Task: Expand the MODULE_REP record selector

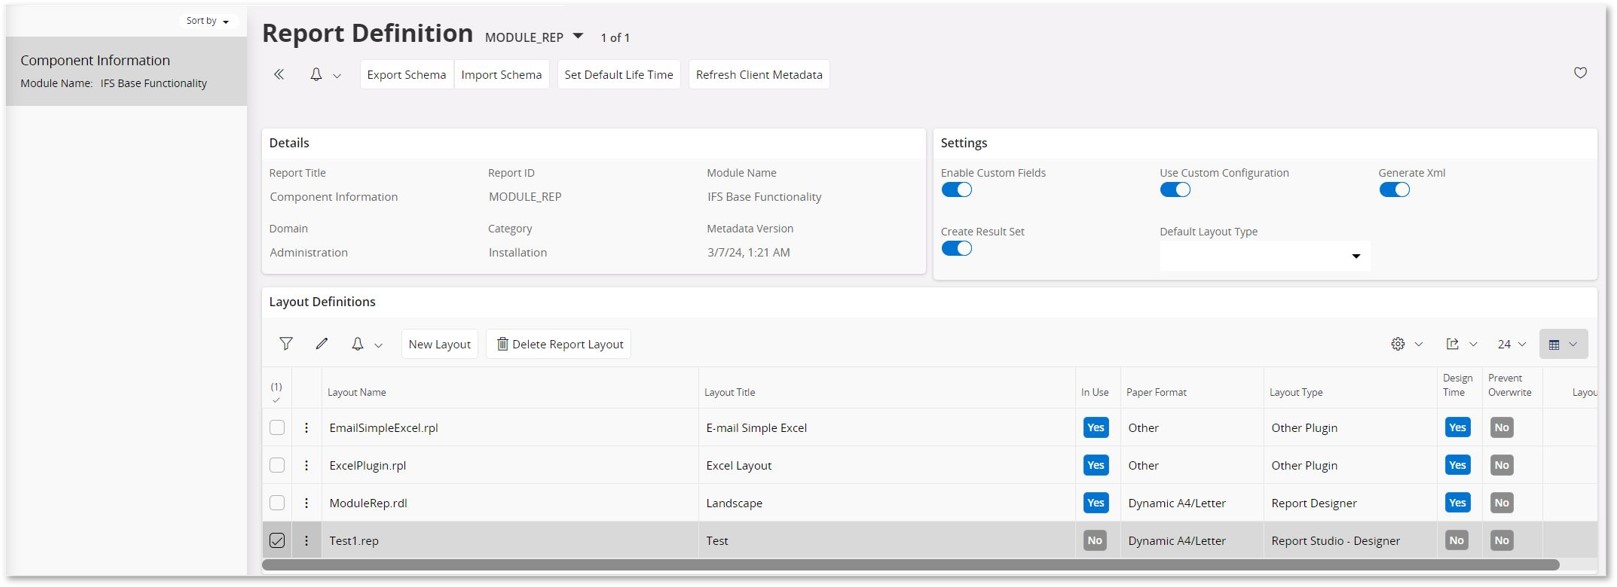Action: pos(578,37)
